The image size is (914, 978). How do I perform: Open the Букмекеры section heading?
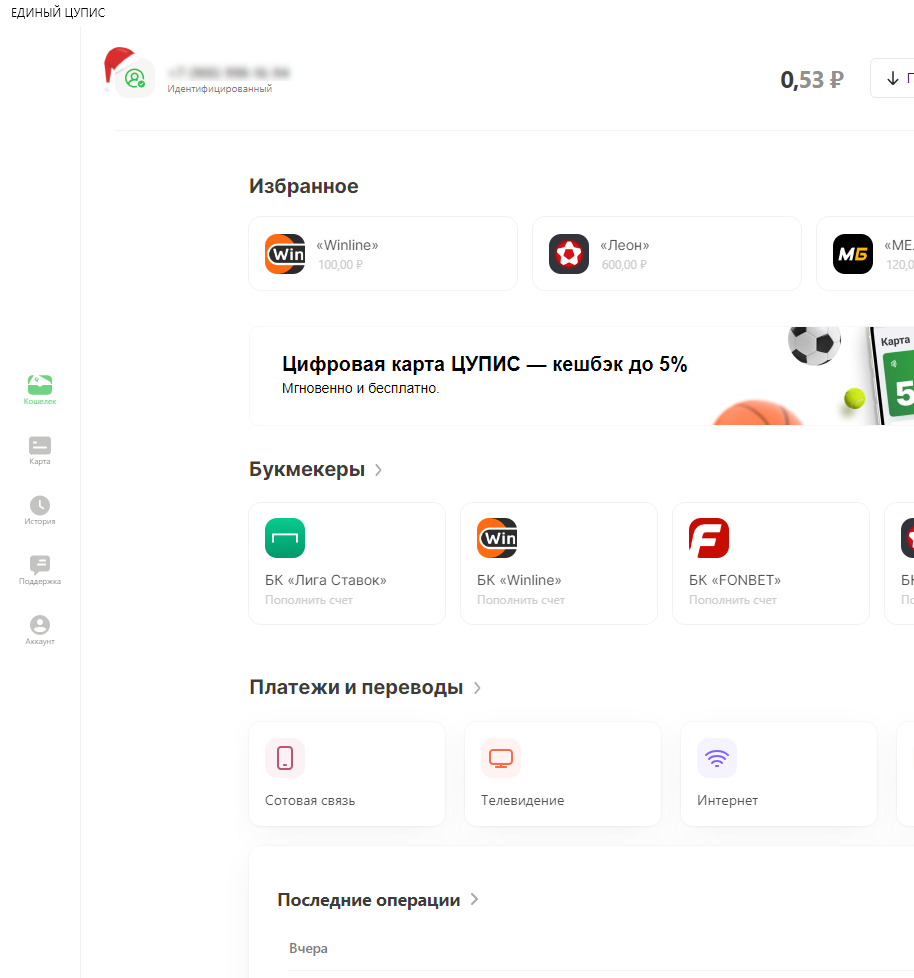tap(307, 469)
